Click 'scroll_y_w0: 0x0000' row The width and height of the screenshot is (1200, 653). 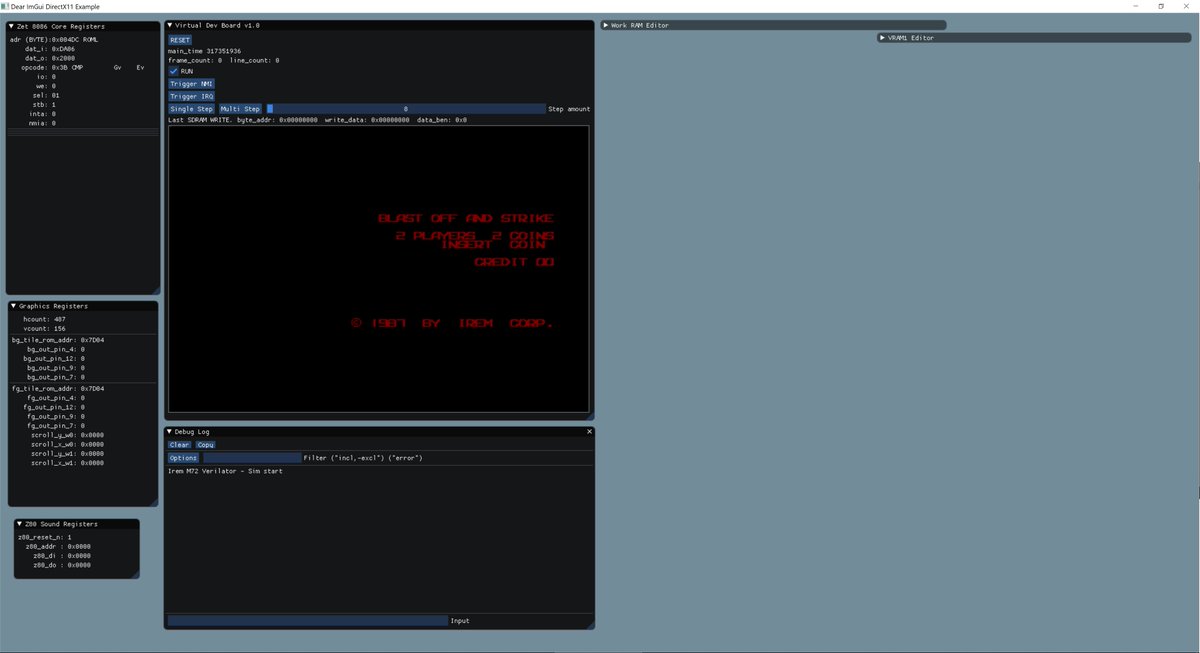pos(67,435)
